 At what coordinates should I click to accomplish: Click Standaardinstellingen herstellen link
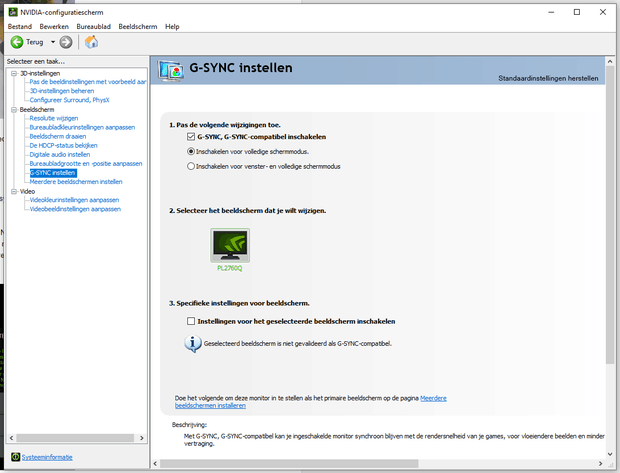click(548, 78)
